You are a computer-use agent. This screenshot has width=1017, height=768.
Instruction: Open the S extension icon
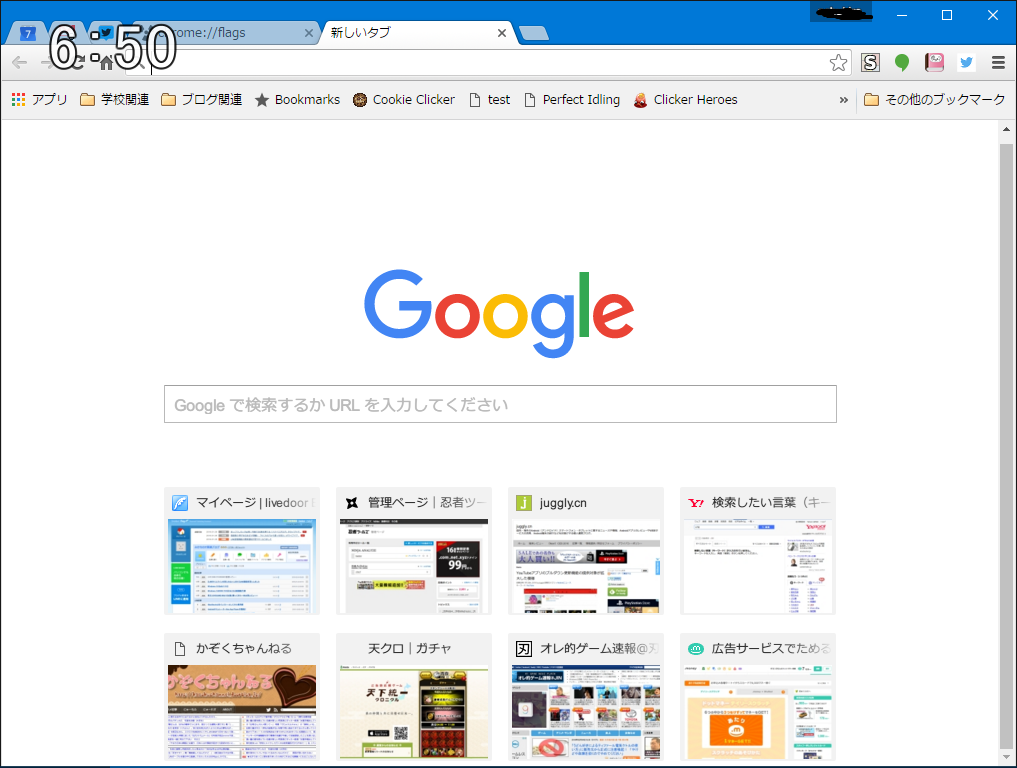tap(870, 62)
